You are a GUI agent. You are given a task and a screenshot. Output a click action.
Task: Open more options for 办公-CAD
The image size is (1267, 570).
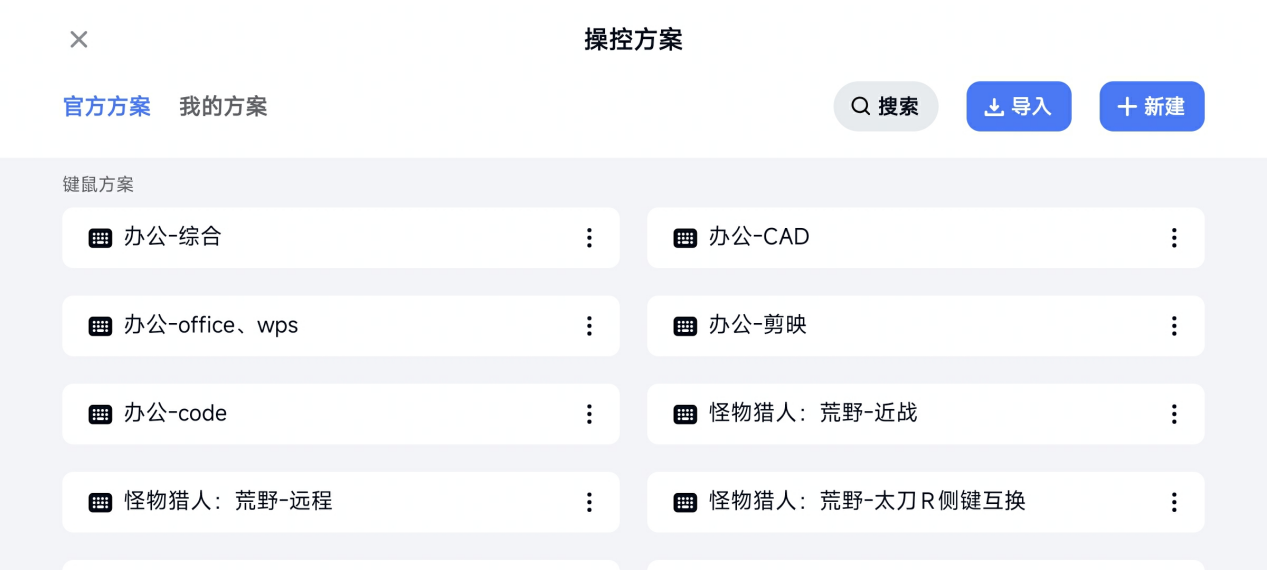pyautogui.click(x=1174, y=238)
